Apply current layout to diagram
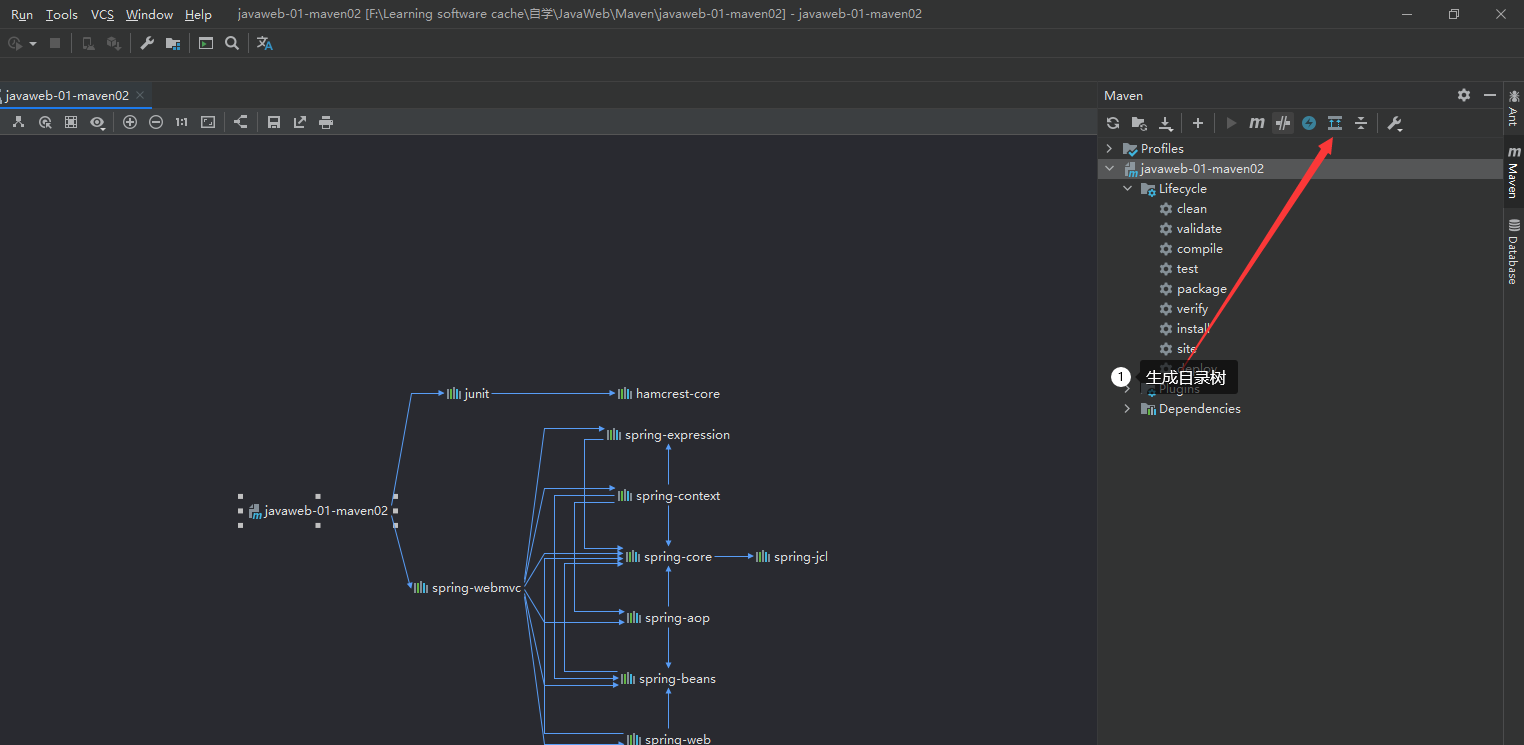The width and height of the screenshot is (1524, 745). (241, 122)
